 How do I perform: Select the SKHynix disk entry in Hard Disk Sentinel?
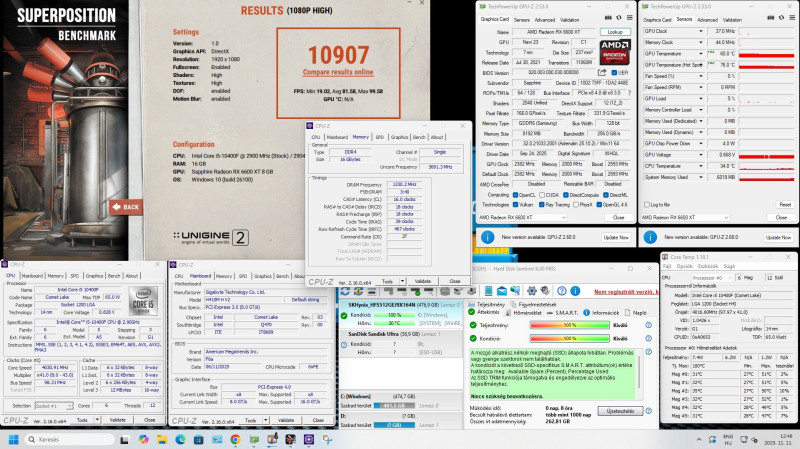point(401,314)
